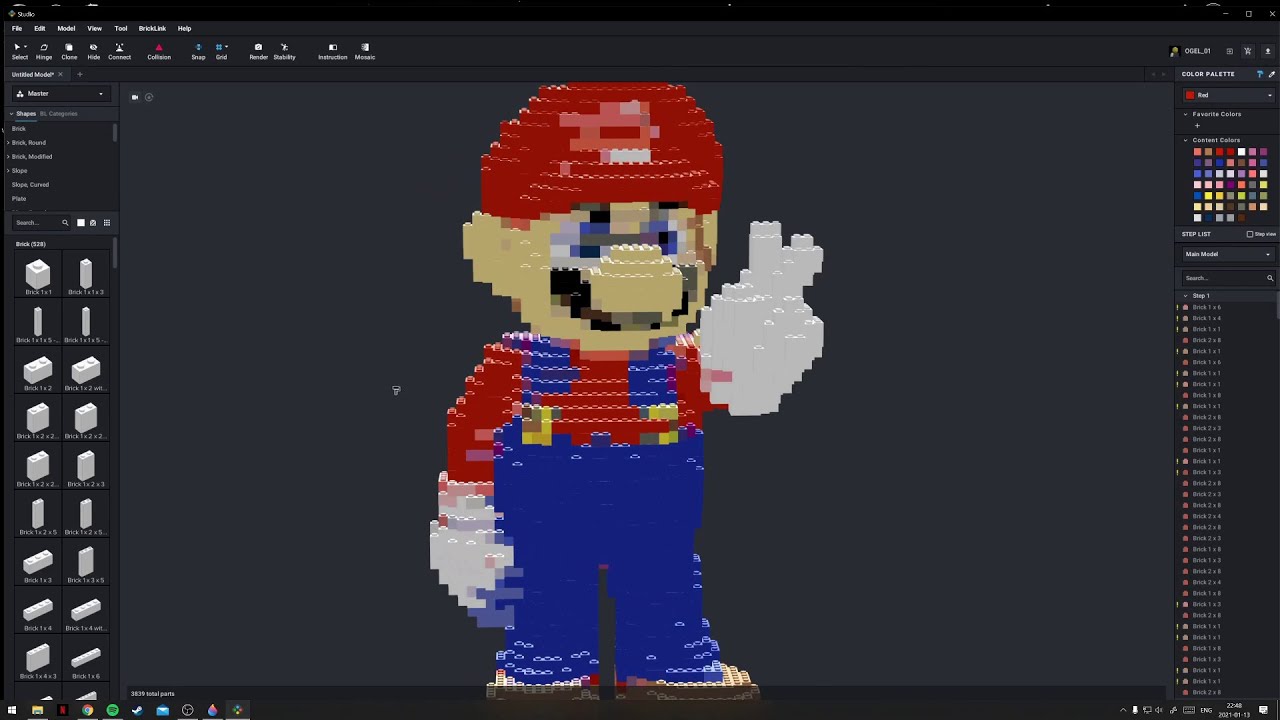1280x720 pixels.
Task: Select the Brick 1 x 2 part
Action: click(x=38, y=373)
